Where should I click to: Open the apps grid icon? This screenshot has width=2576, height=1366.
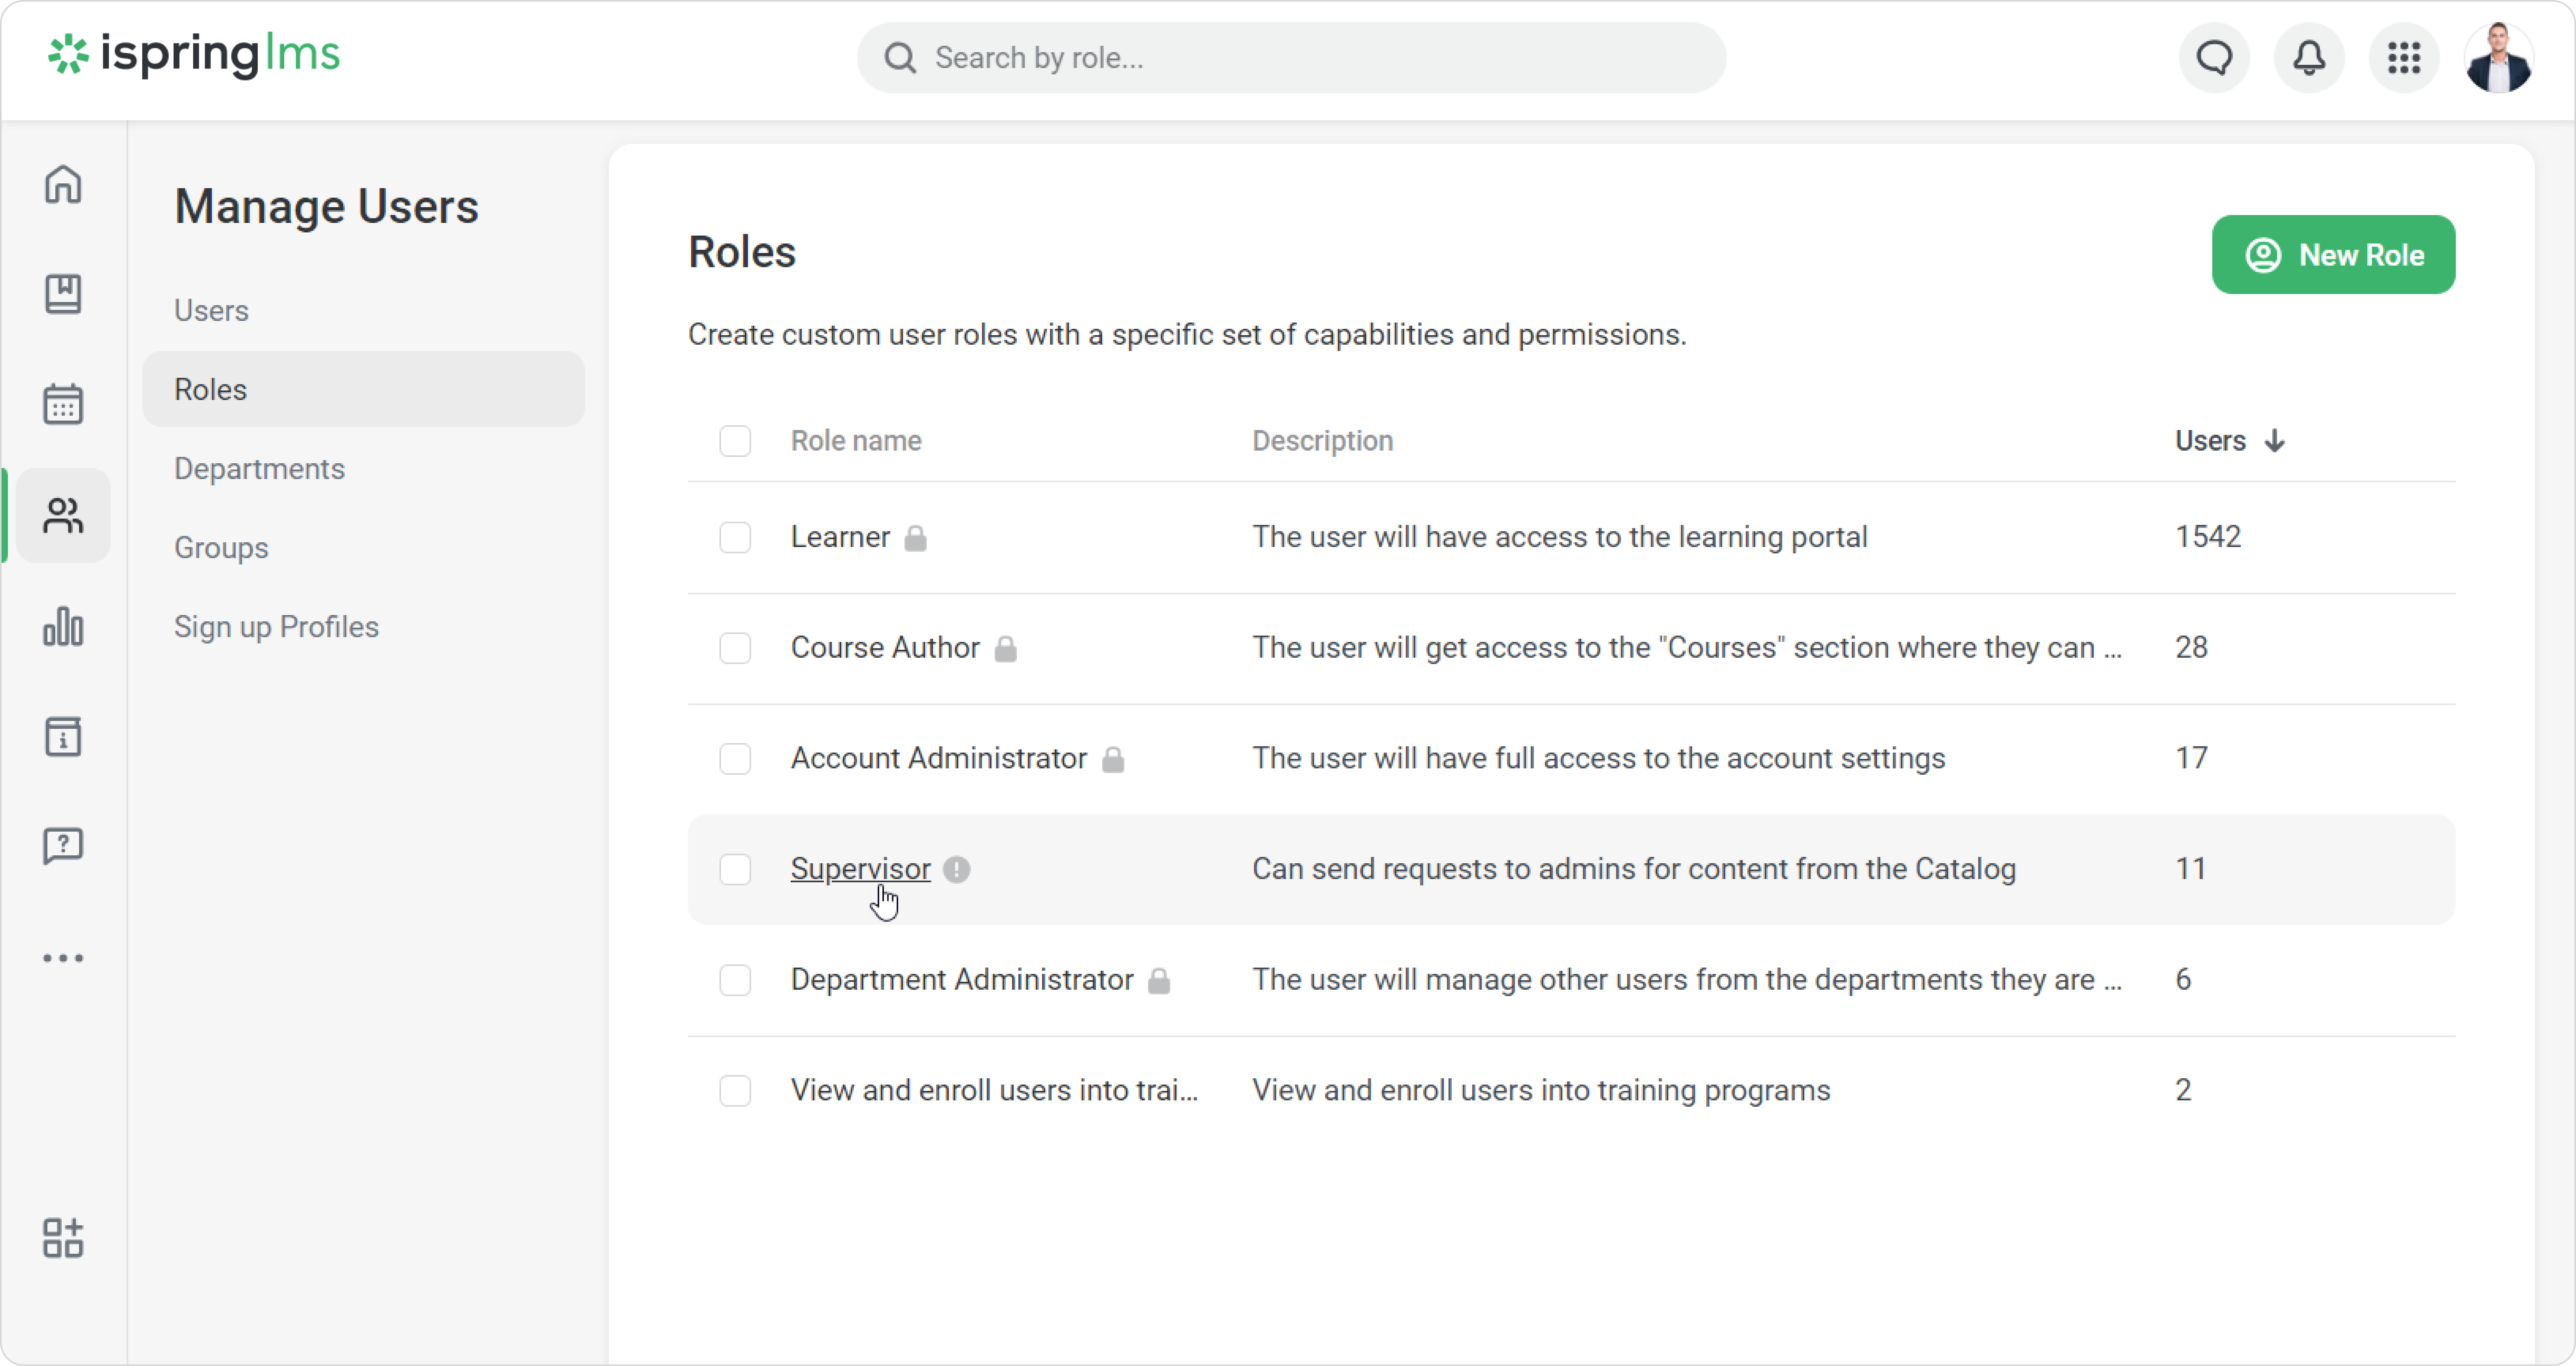coord(2404,58)
